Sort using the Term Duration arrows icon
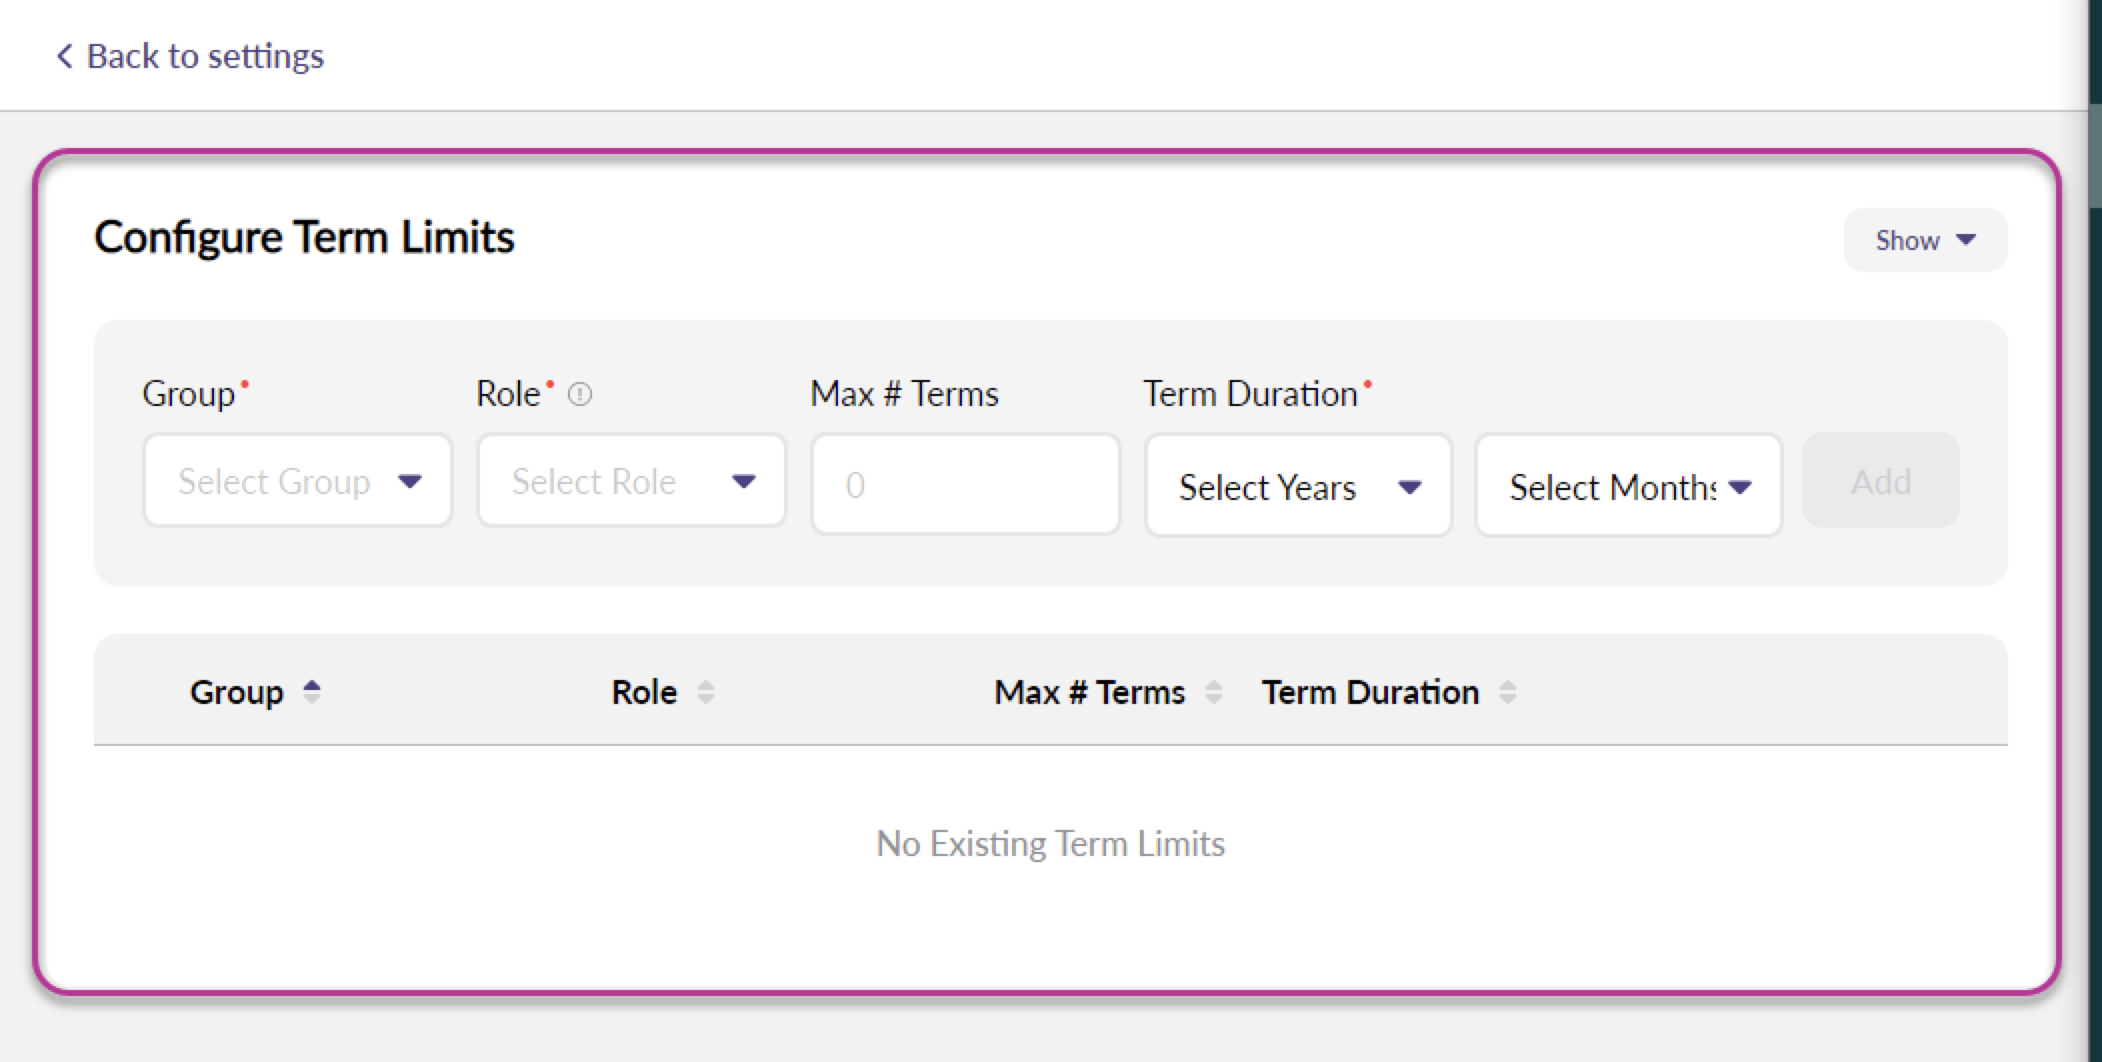2102x1062 pixels. (x=1508, y=692)
